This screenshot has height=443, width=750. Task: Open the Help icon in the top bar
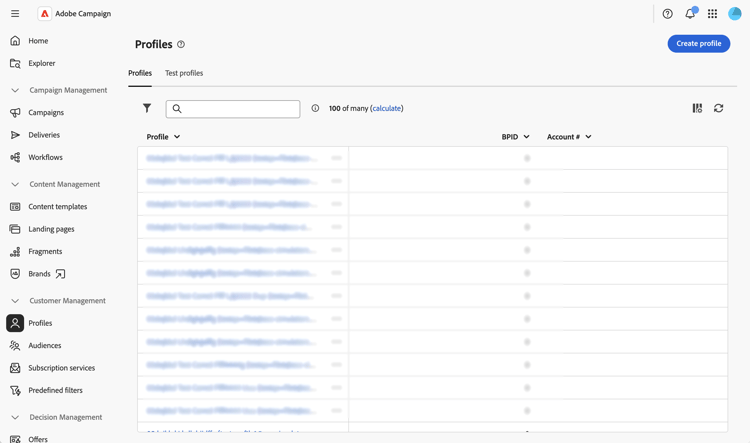coord(667,14)
